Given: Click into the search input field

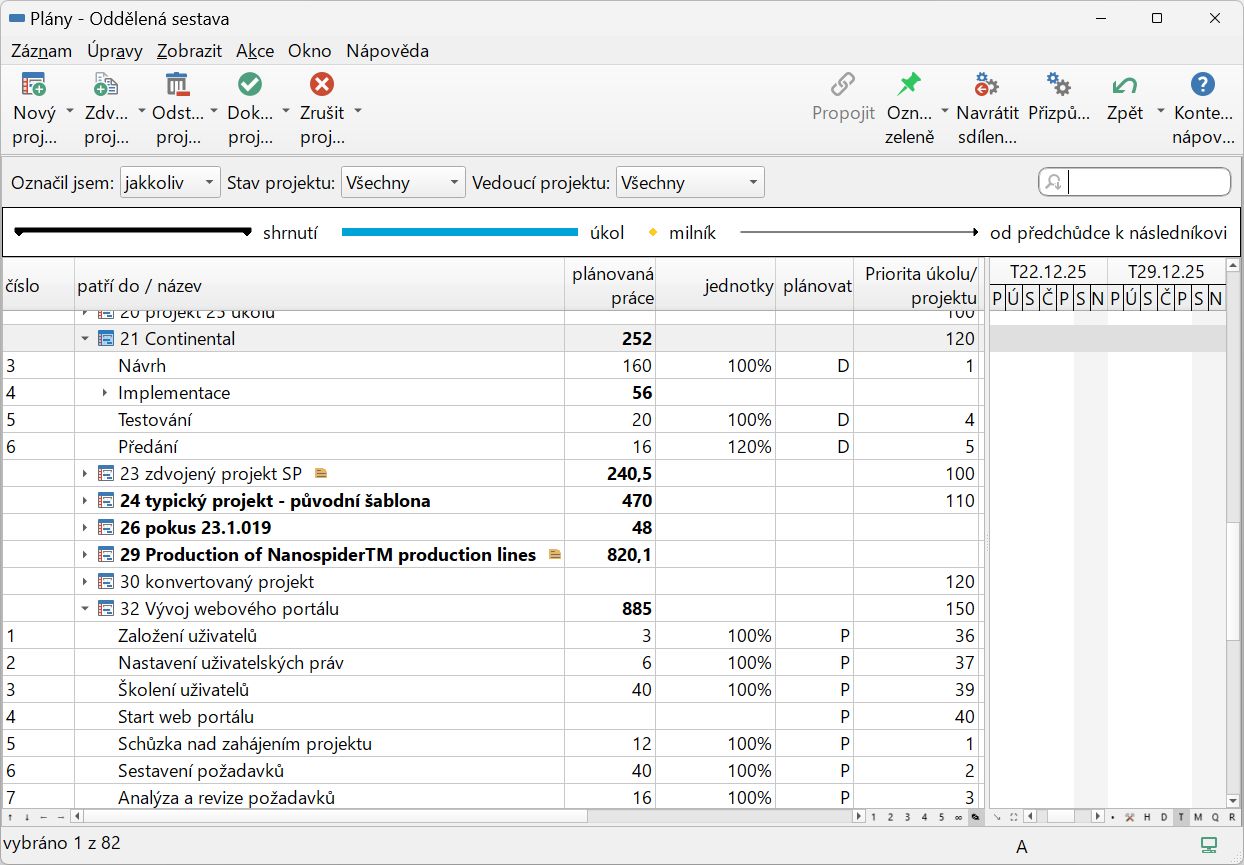Looking at the screenshot, I should 1147,182.
